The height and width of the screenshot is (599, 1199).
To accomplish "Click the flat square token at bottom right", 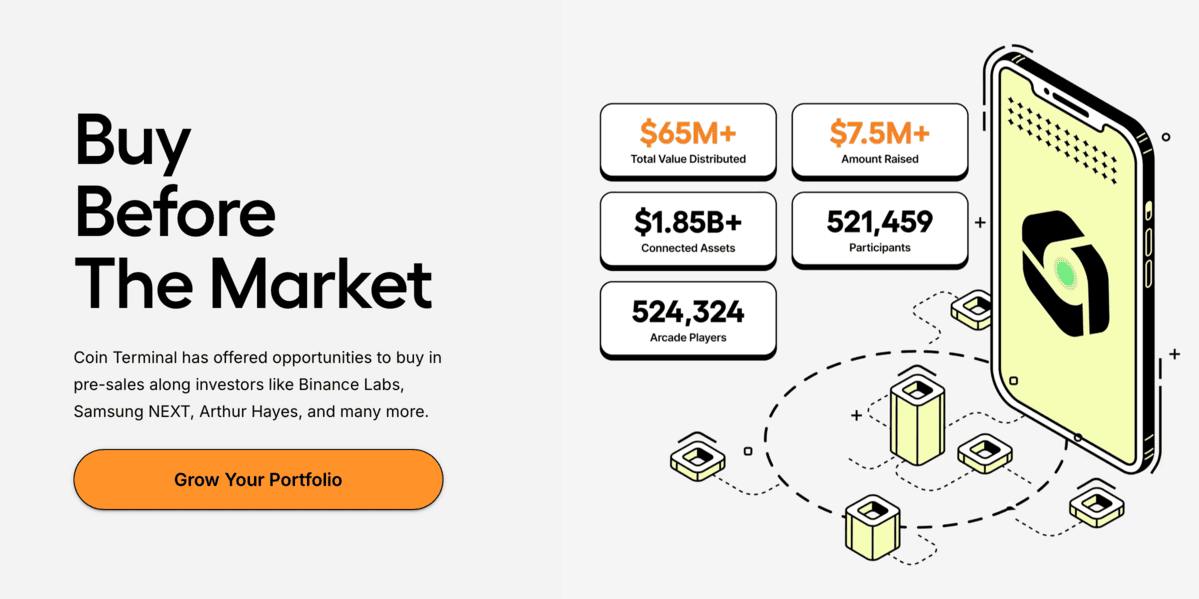I will (1096, 506).
